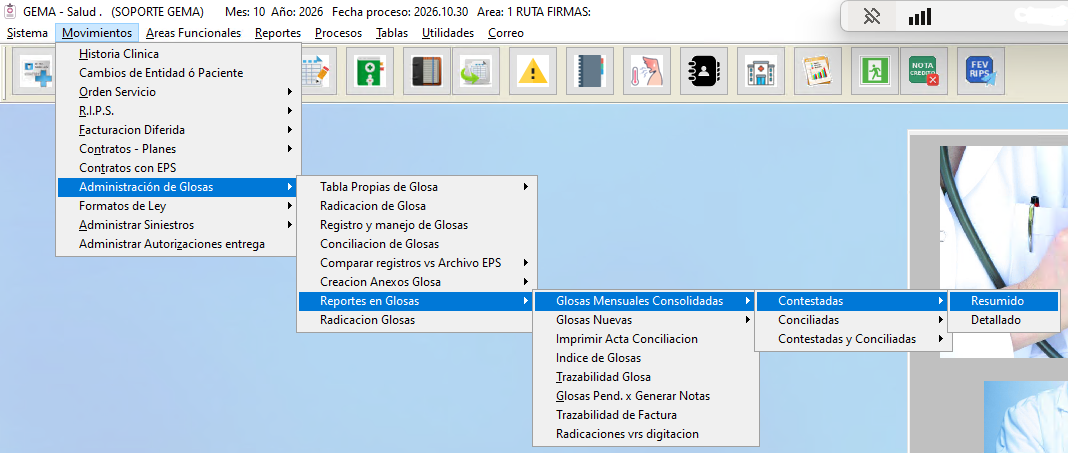
Task: Click the hospital building toolbar icon
Action: [760, 71]
